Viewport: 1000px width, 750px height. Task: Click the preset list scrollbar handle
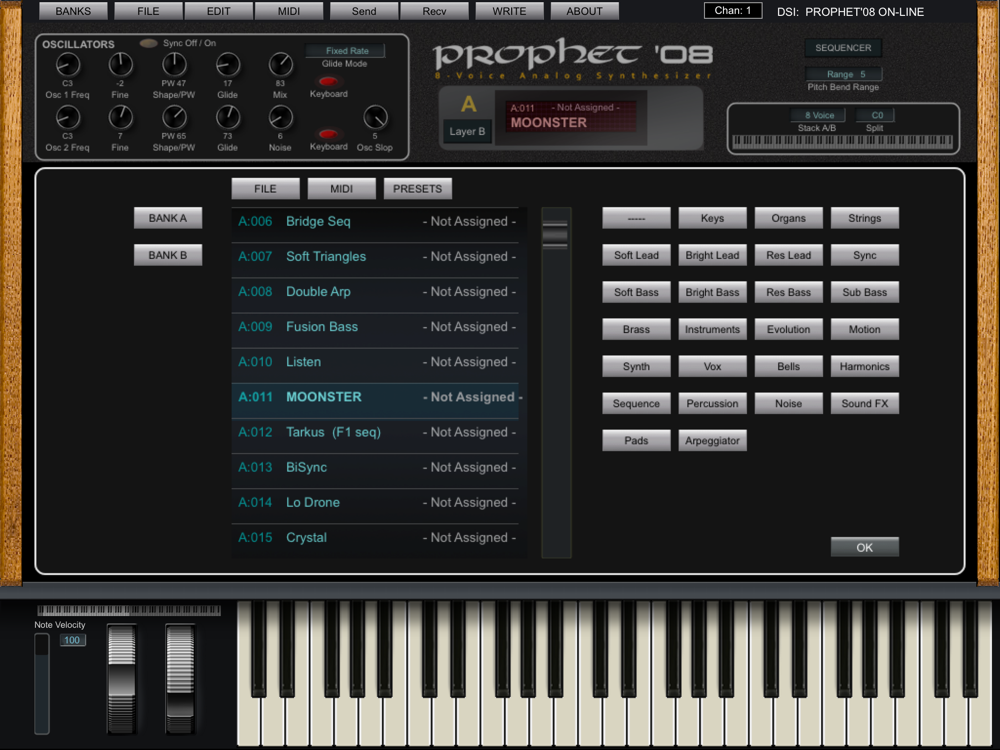[x=555, y=234]
